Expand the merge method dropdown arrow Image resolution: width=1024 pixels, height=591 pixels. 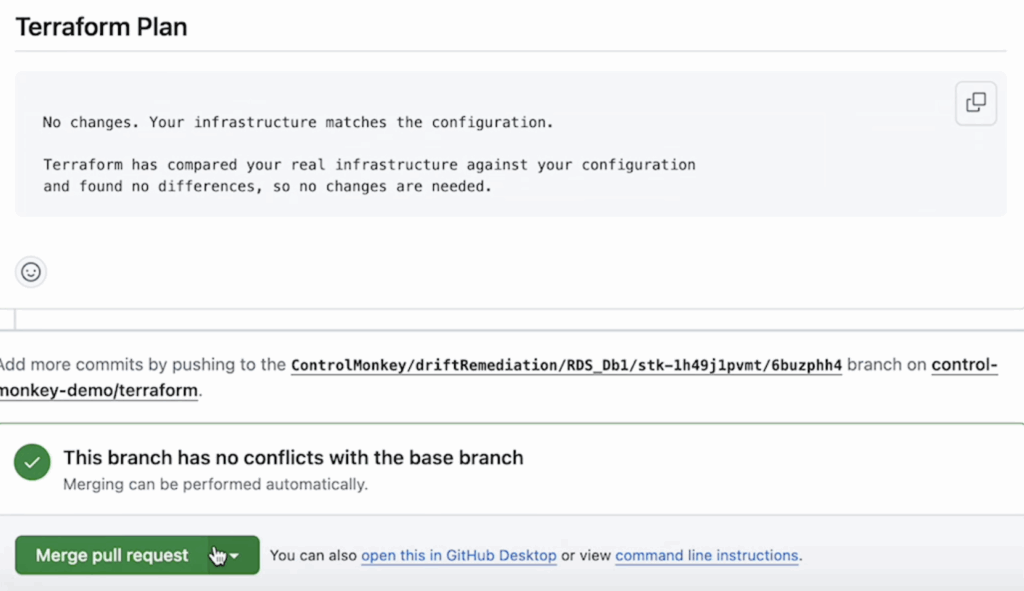(235, 556)
